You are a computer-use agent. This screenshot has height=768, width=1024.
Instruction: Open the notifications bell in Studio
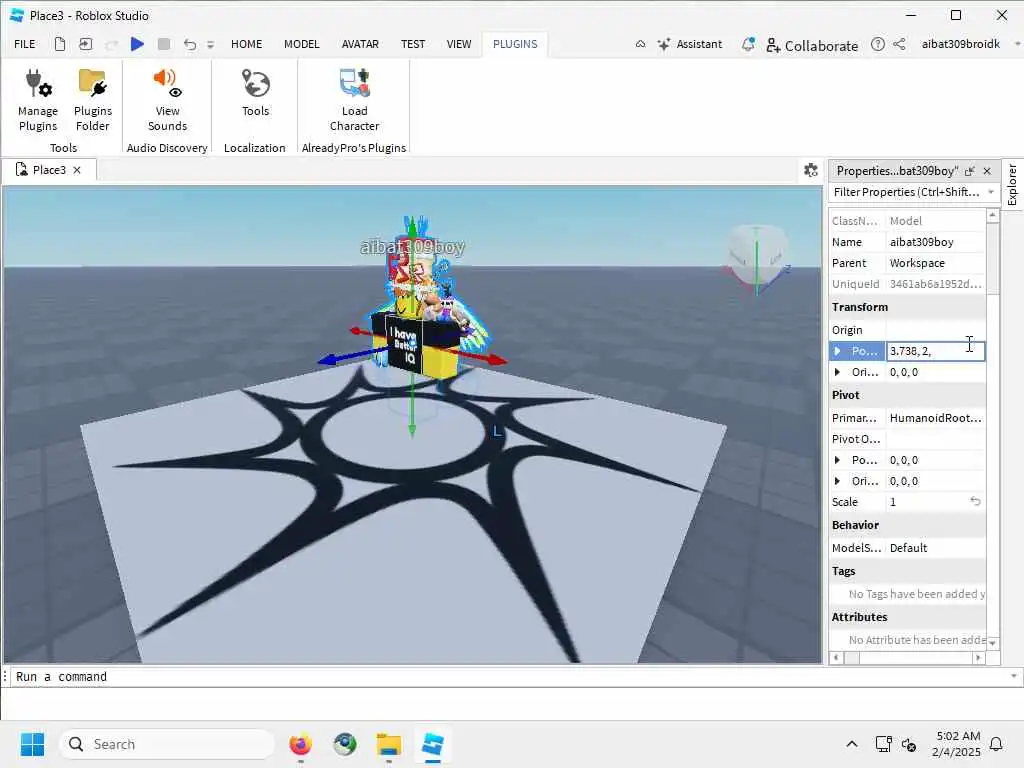[x=748, y=44]
